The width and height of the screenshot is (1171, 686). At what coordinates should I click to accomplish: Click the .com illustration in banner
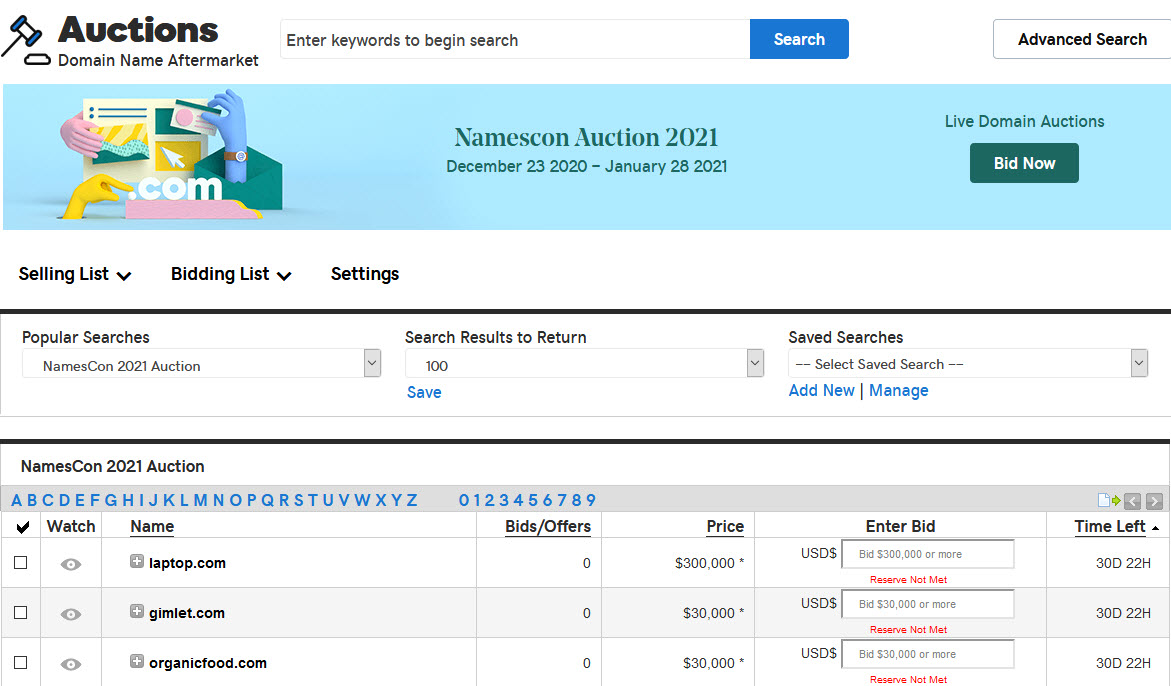173,155
